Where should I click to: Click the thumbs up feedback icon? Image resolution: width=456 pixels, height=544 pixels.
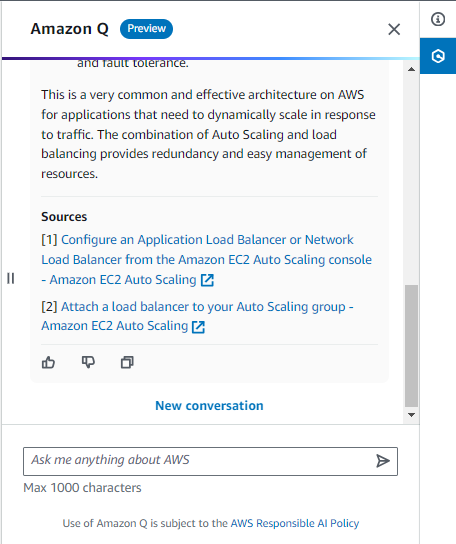48,363
